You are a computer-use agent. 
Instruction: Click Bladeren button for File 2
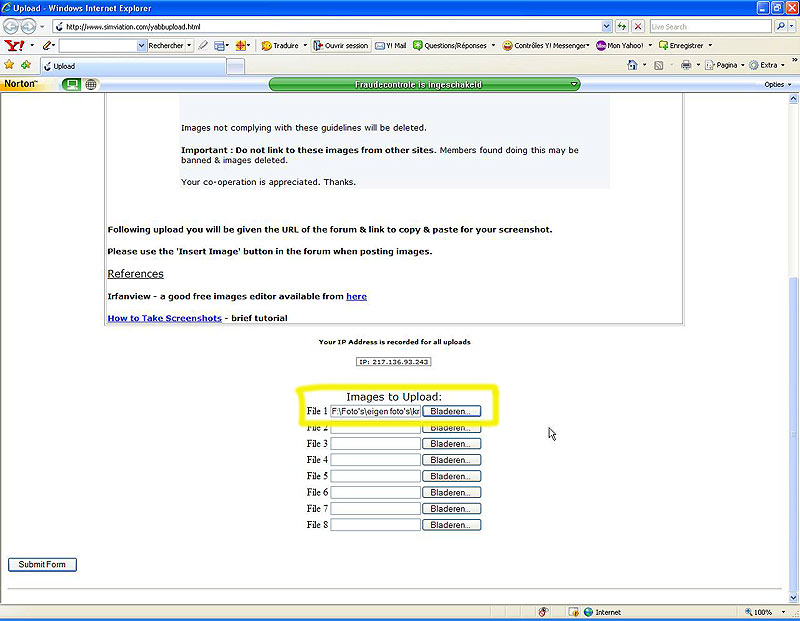click(x=451, y=428)
